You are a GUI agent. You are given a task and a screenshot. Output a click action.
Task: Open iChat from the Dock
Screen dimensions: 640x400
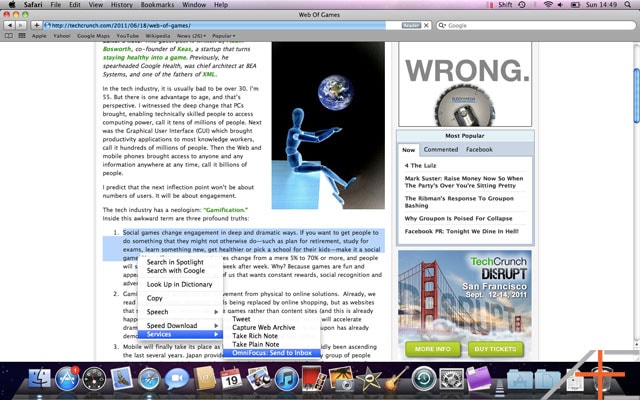tap(177, 379)
